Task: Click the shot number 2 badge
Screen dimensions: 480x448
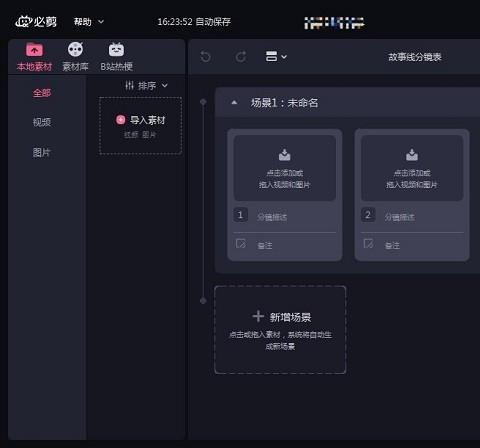Action: [368, 215]
